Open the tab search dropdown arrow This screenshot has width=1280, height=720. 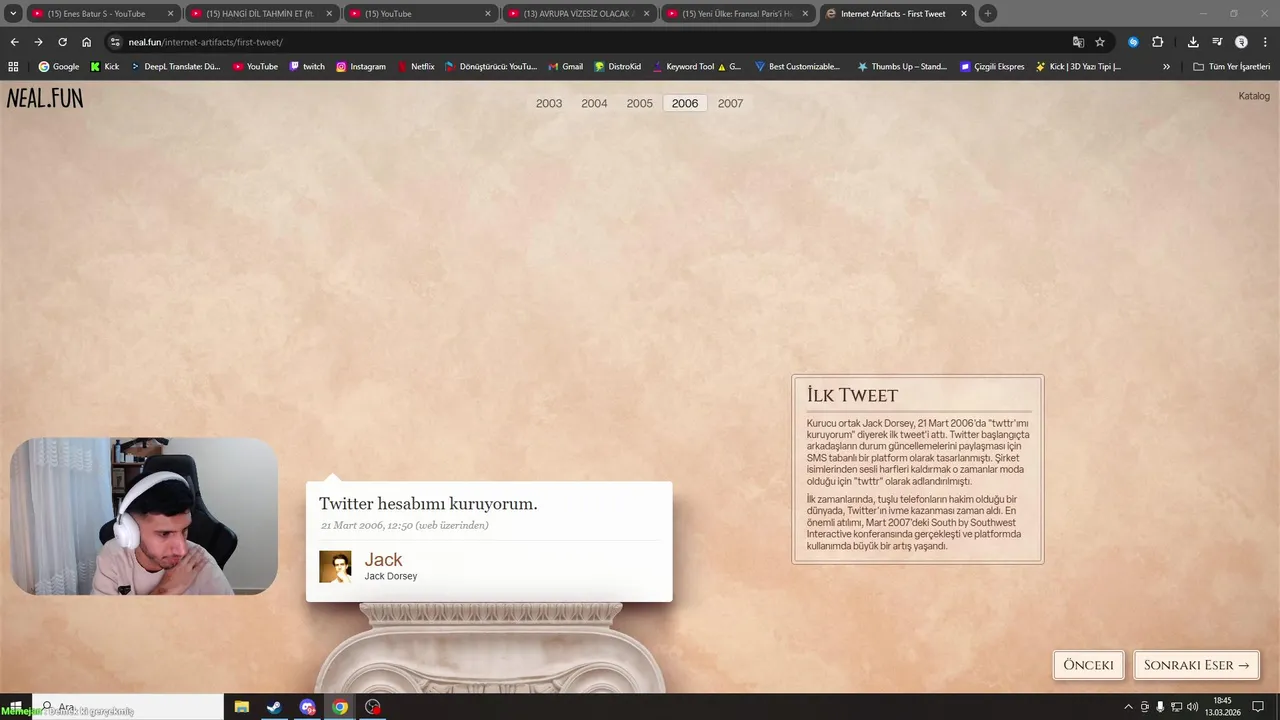click(13, 14)
